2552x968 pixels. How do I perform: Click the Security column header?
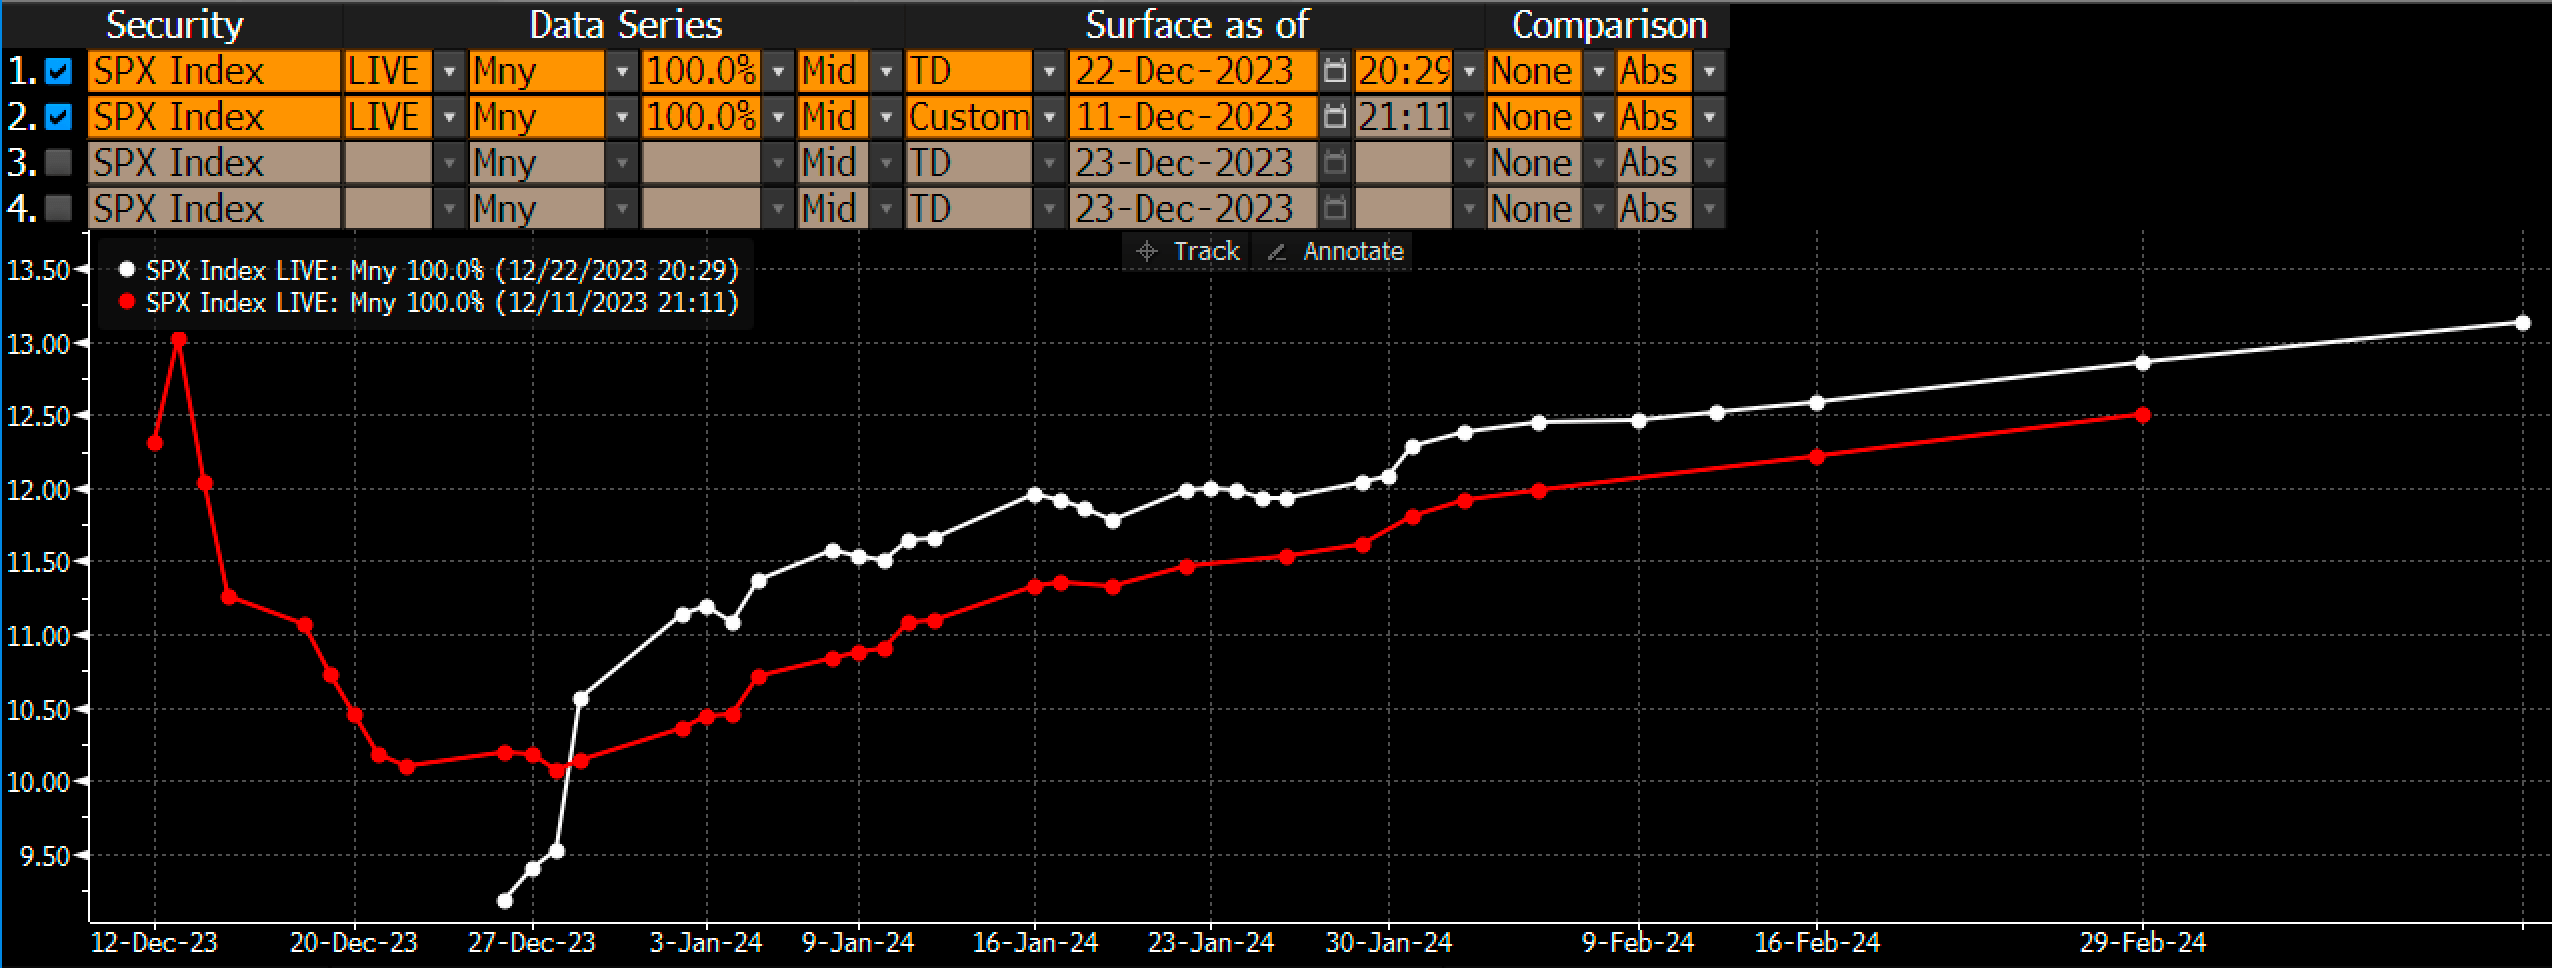pyautogui.click(x=175, y=24)
